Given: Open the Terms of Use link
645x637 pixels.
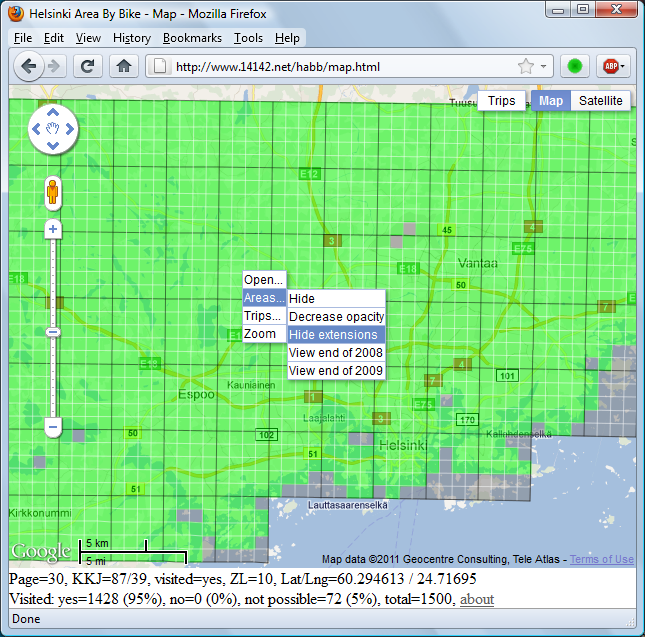Looking at the screenshot, I should coord(601,560).
